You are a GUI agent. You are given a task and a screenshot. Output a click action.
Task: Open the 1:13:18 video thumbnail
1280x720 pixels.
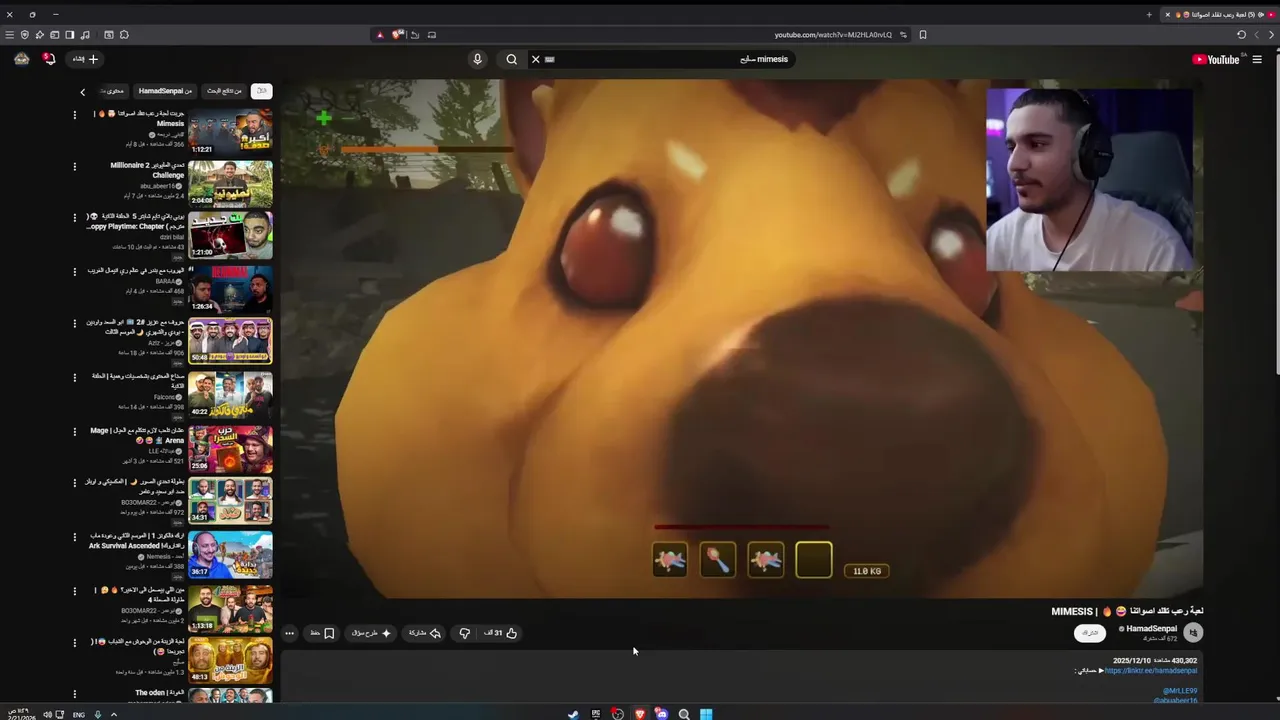tap(230, 609)
